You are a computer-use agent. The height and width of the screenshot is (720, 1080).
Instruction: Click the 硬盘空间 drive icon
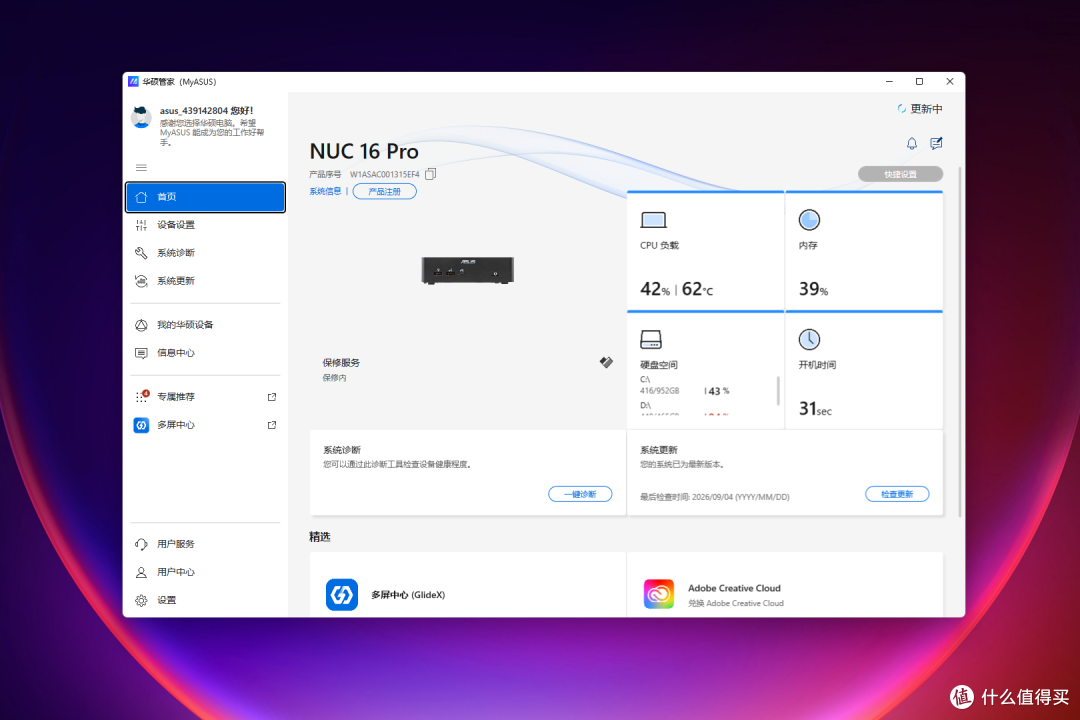point(651,339)
